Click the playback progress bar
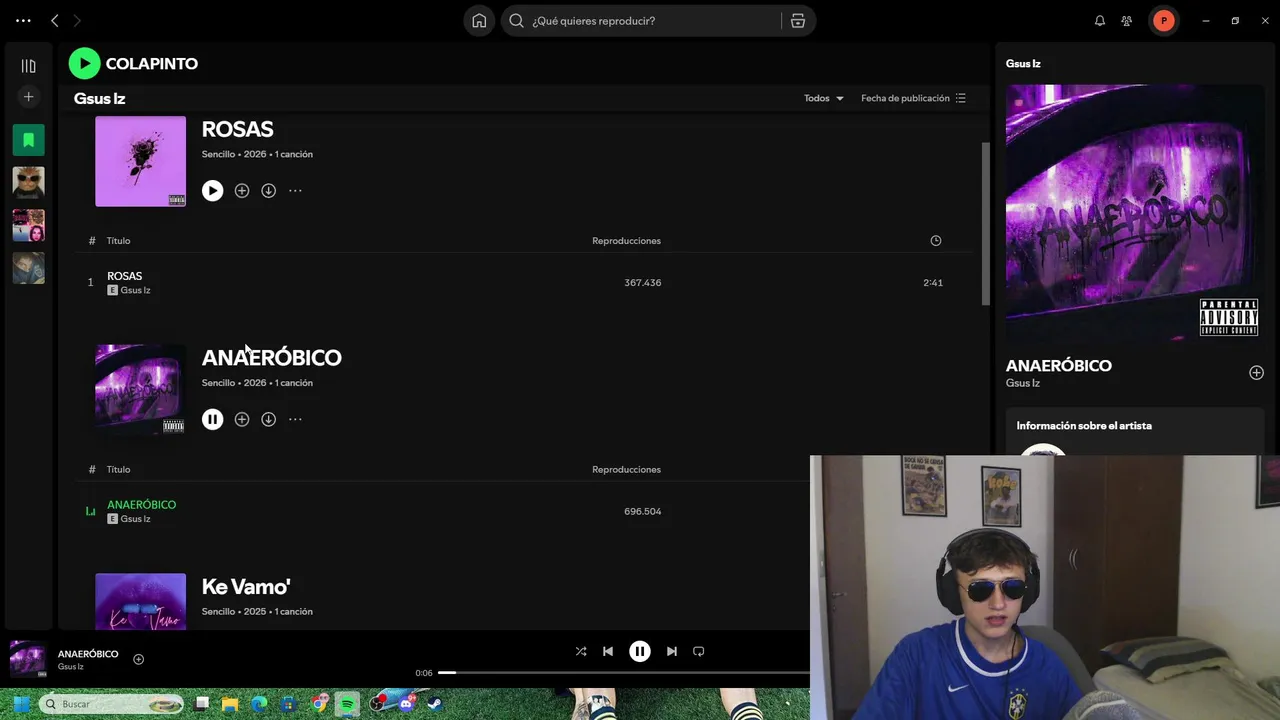Image resolution: width=1280 pixels, height=720 pixels. (624, 673)
